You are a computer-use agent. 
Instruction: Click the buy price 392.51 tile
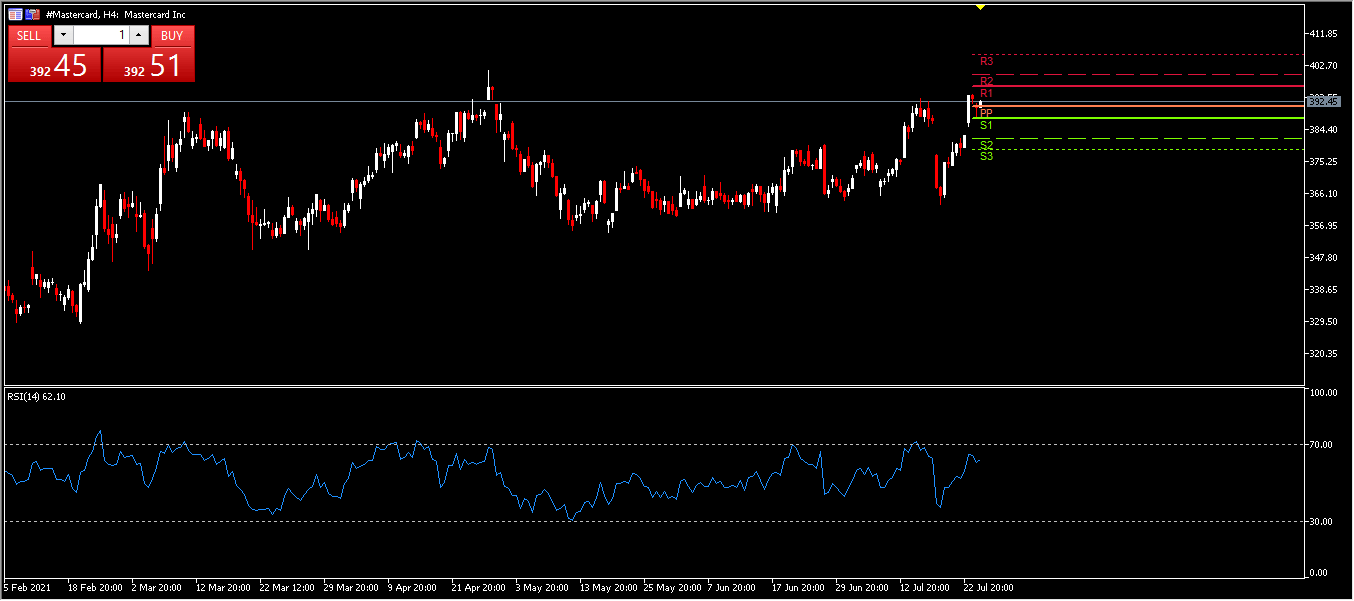tap(149, 66)
